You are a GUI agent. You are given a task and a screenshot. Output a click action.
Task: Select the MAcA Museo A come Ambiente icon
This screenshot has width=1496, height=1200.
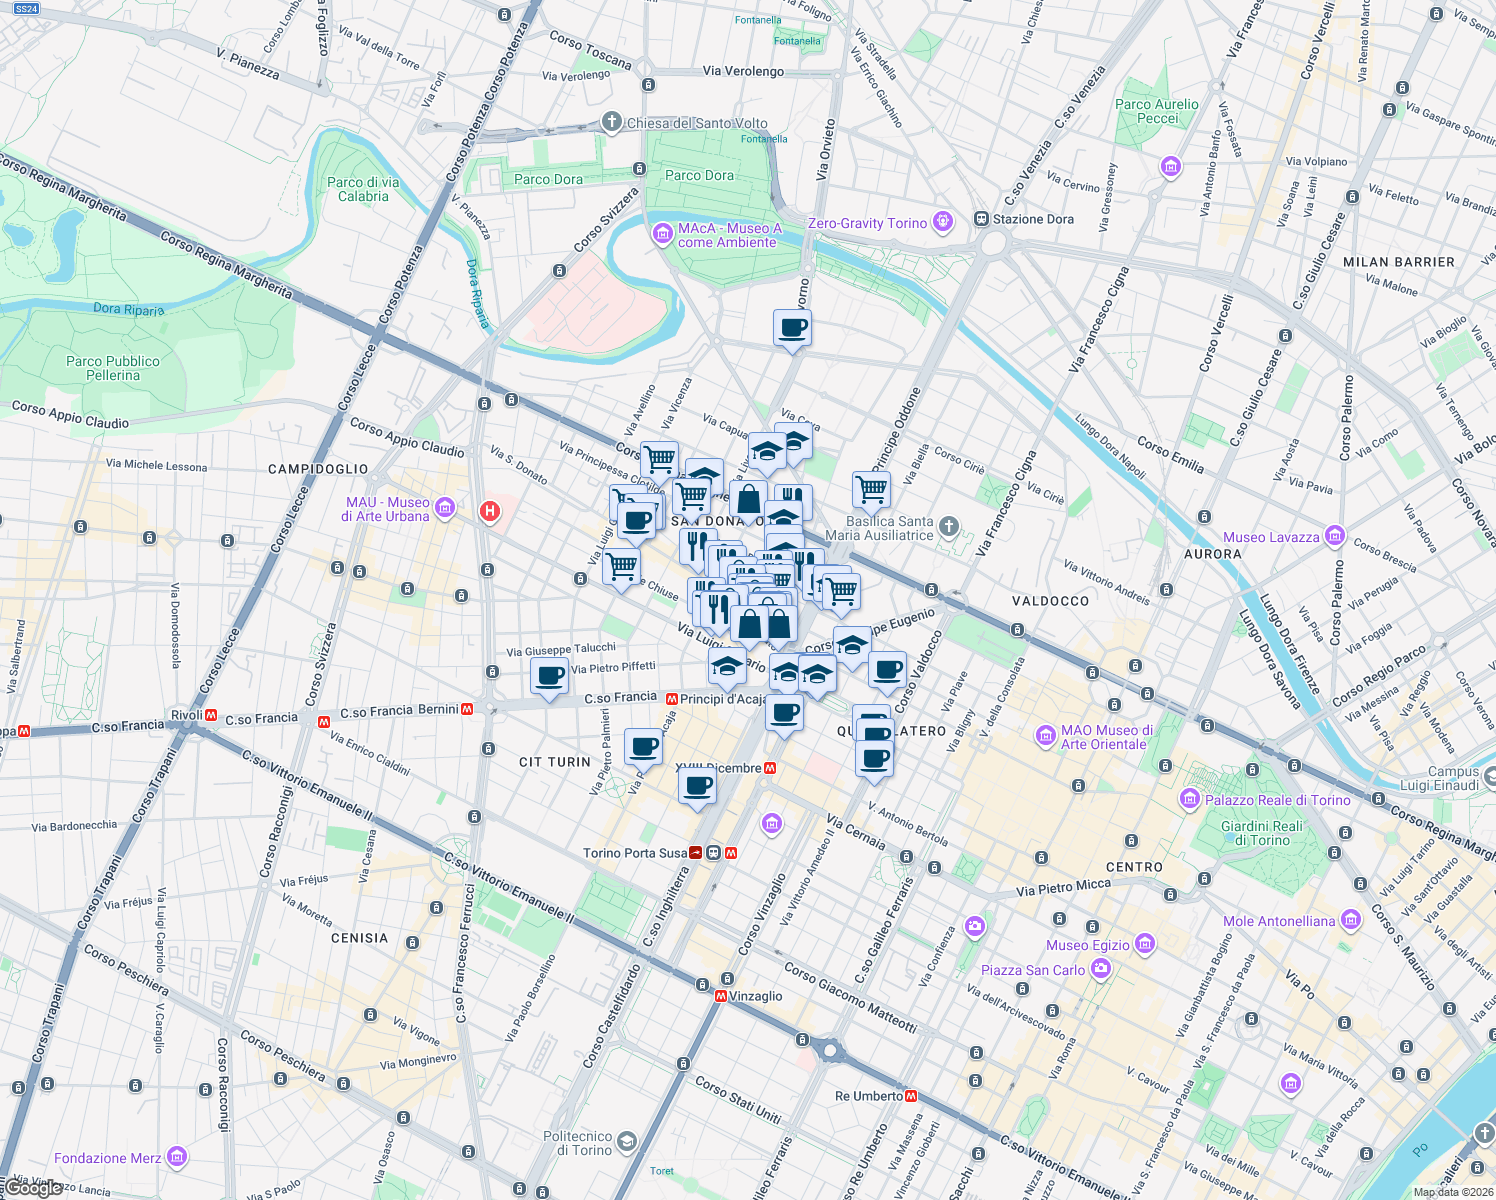point(661,233)
